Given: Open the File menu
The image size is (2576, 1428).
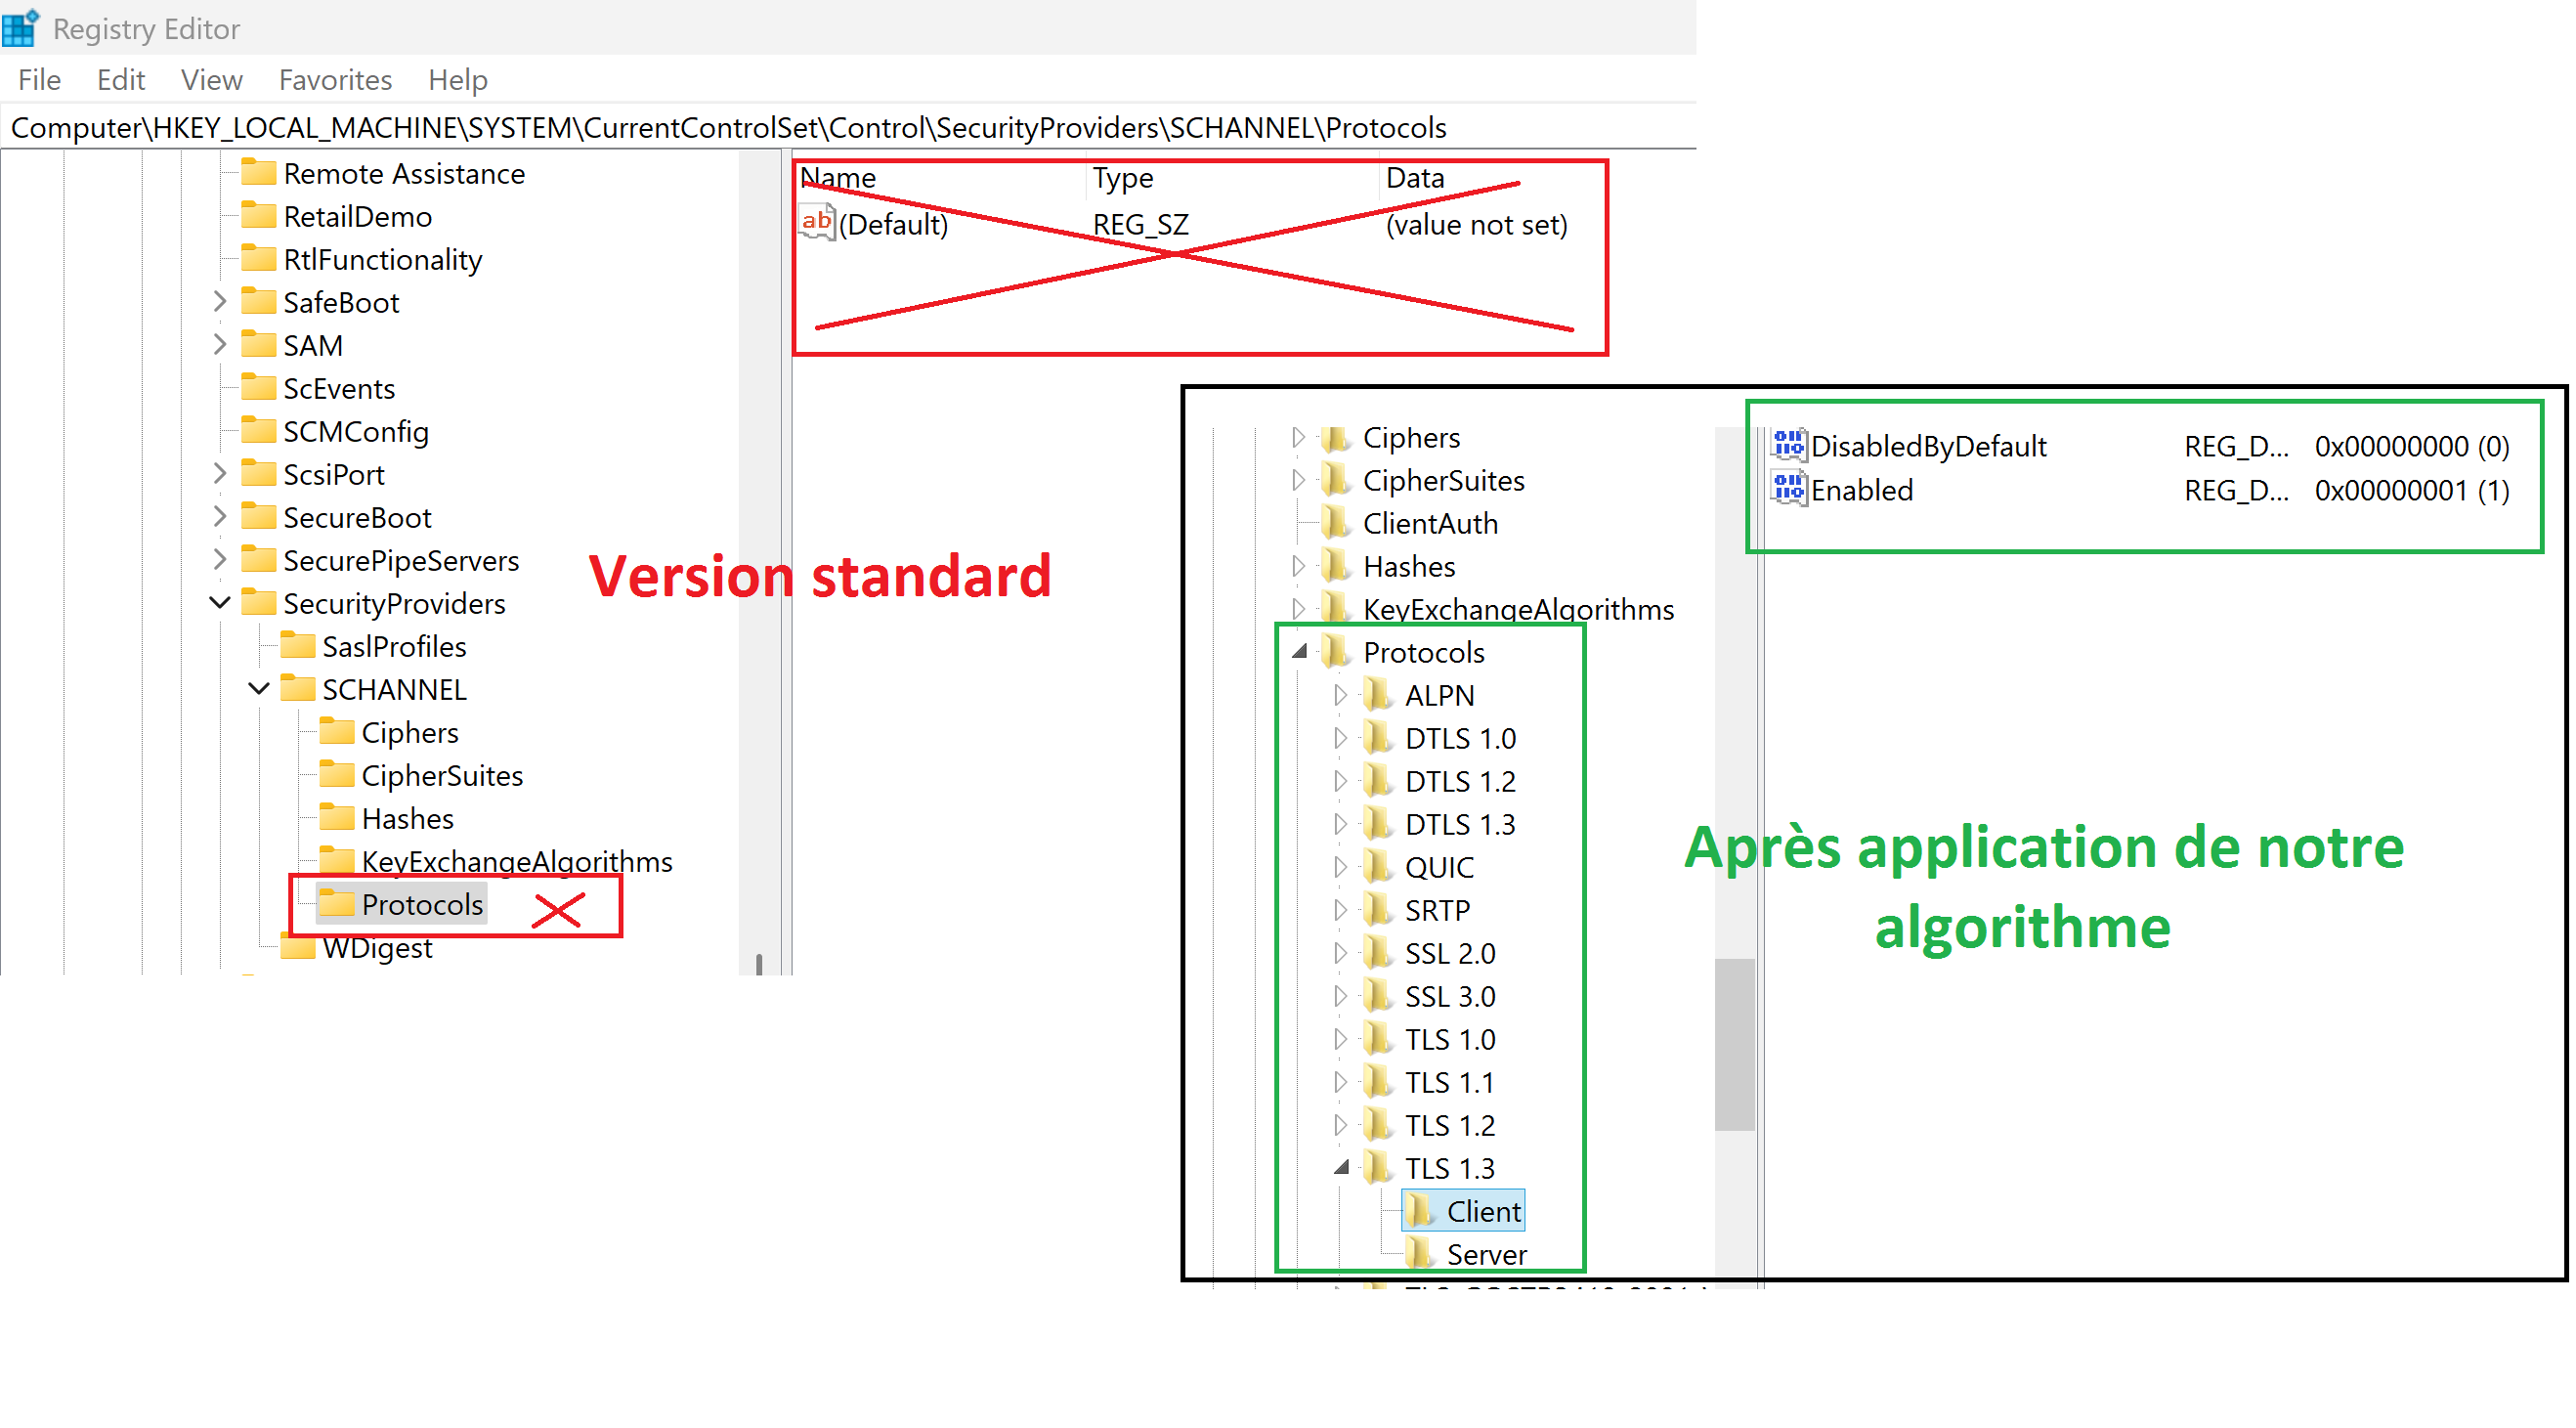Looking at the screenshot, I should tap(40, 80).
